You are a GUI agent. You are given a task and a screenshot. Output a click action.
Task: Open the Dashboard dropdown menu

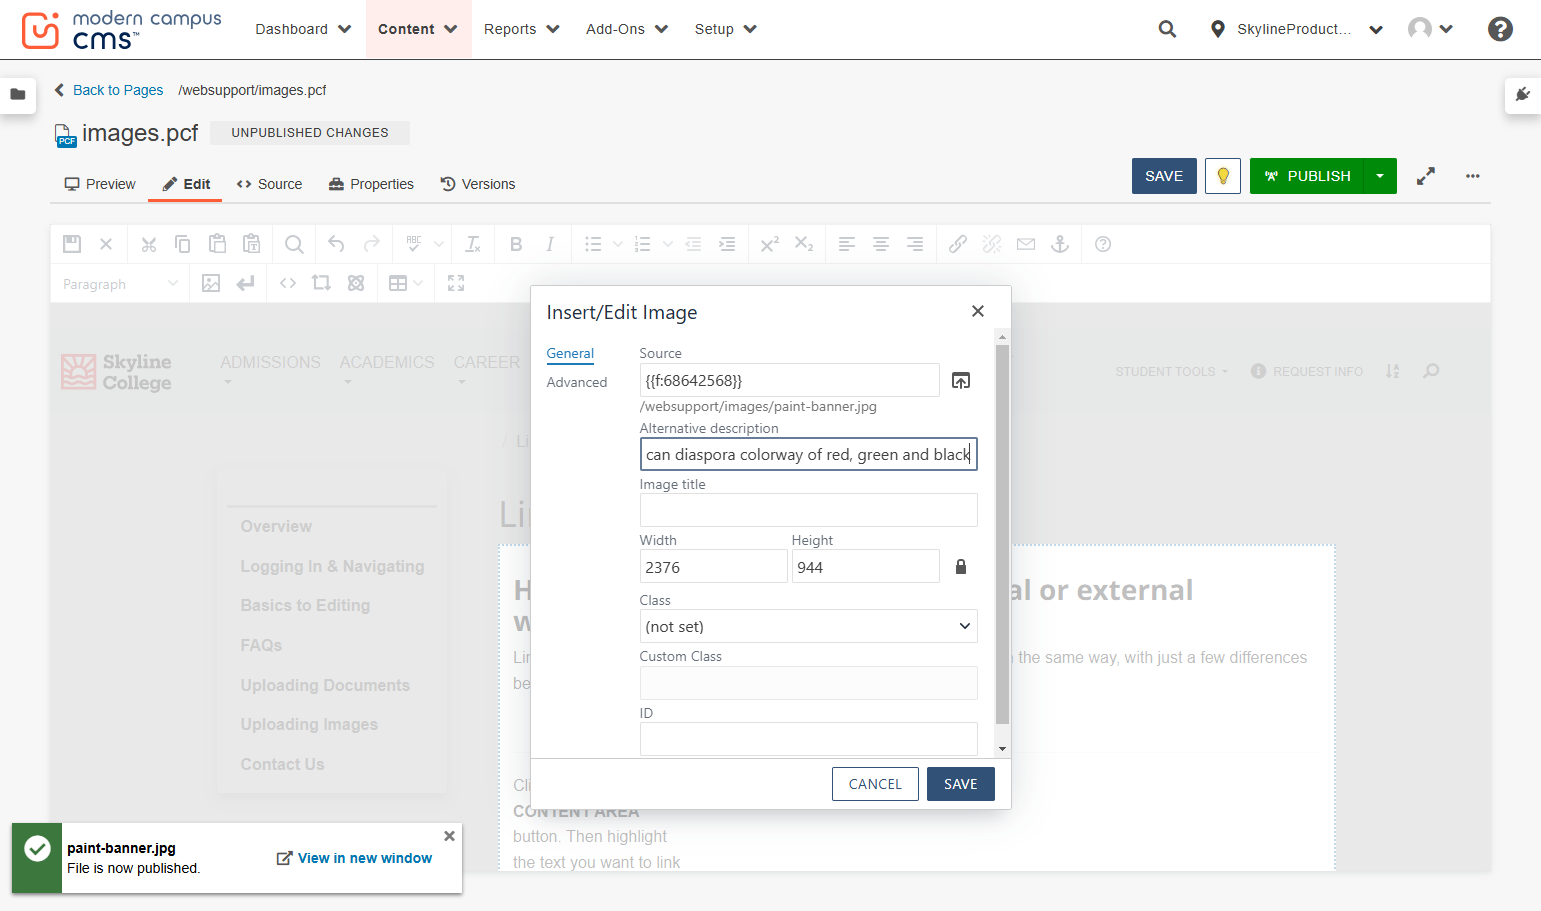coord(303,29)
